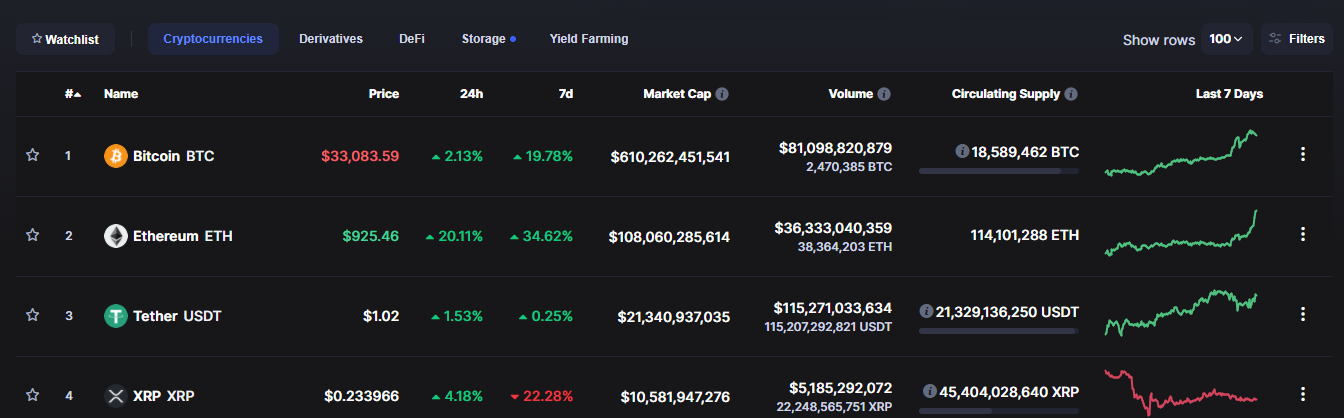The height and width of the screenshot is (418, 1344).
Task: Open the Bitcoin row three-dot menu
Action: tap(1302, 154)
